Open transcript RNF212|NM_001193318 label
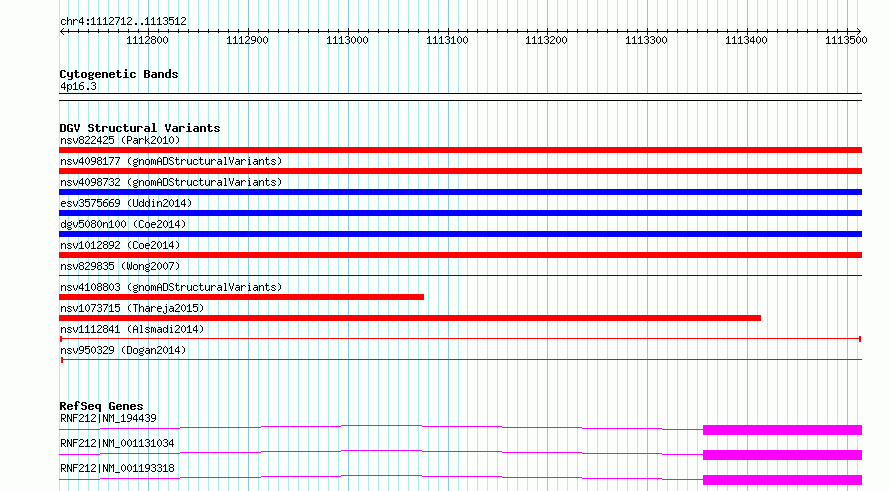This screenshot has width=890, height=491. tap(117, 468)
